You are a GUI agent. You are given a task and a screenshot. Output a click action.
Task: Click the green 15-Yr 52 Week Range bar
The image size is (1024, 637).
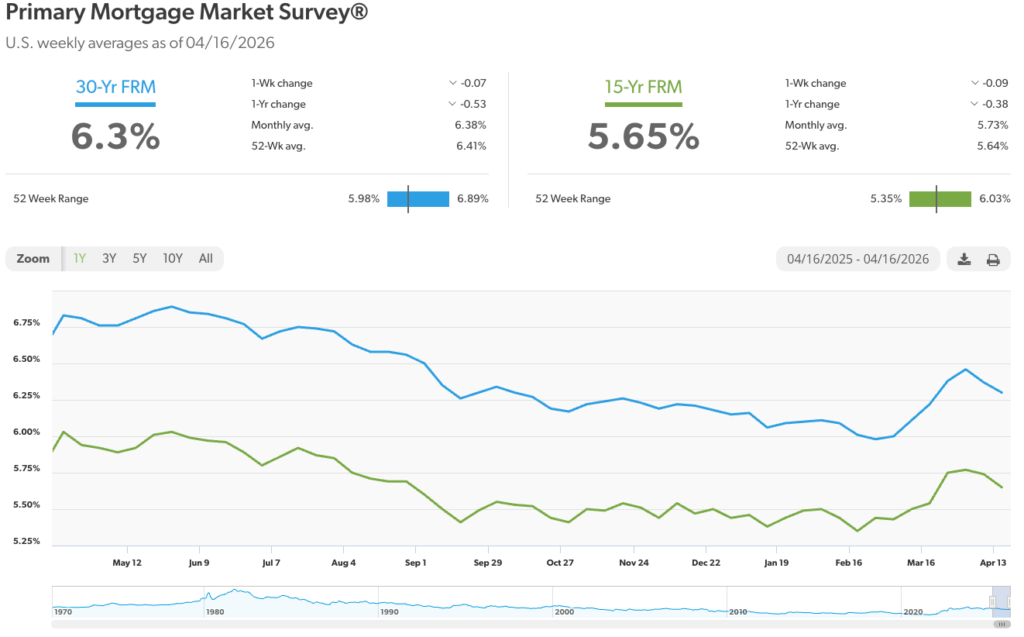point(940,198)
